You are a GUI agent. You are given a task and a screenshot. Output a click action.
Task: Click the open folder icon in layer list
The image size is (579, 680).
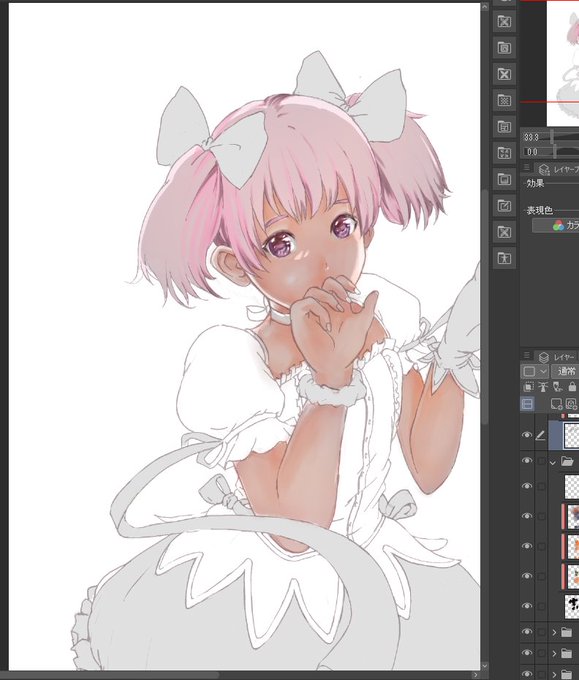(x=567, y=461)
